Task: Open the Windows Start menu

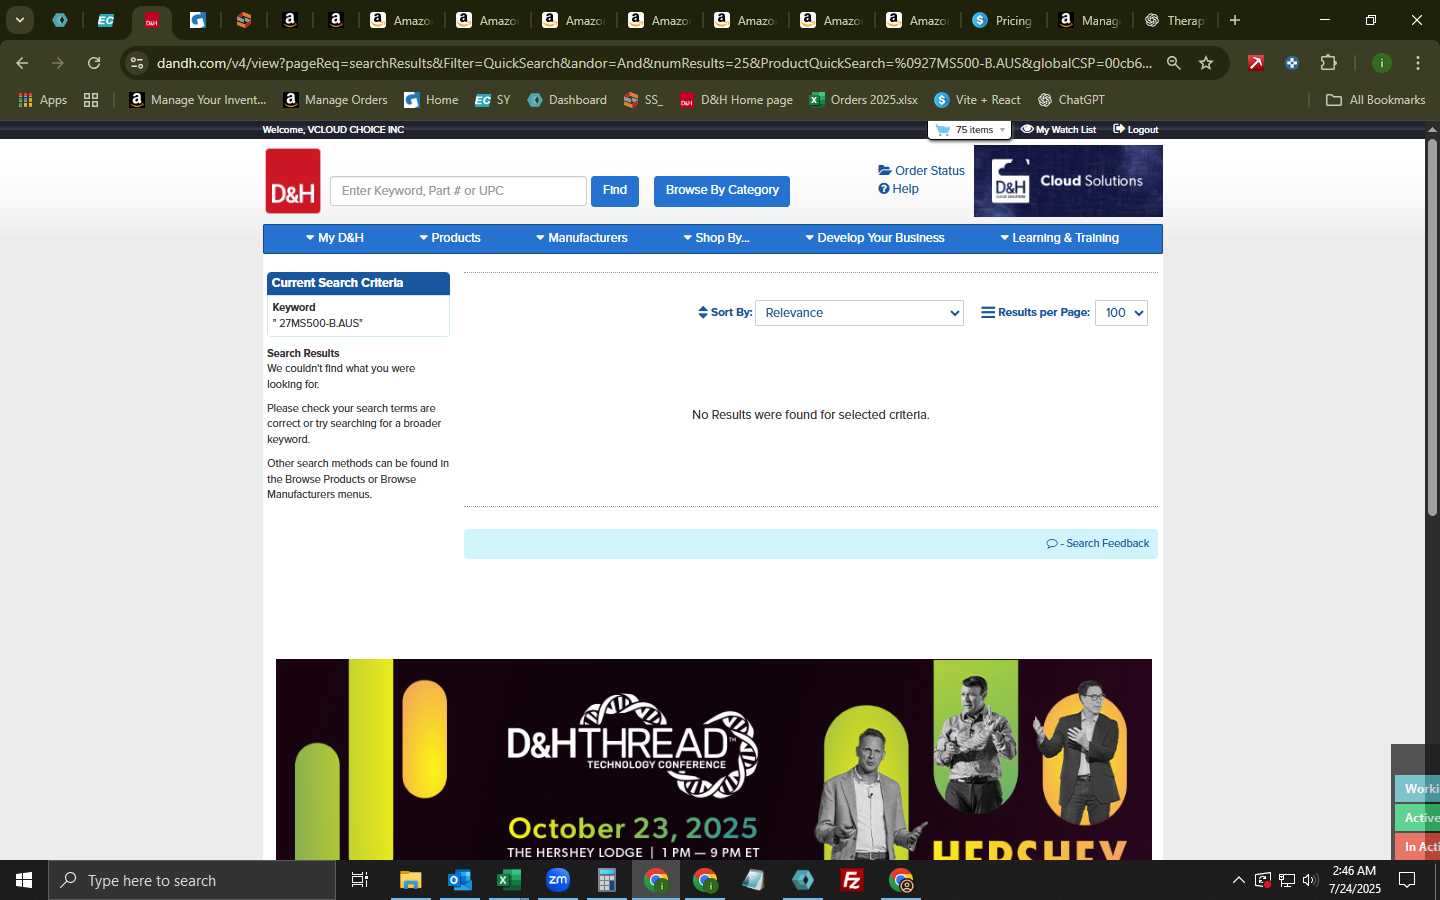Action: tap(24, 880)
